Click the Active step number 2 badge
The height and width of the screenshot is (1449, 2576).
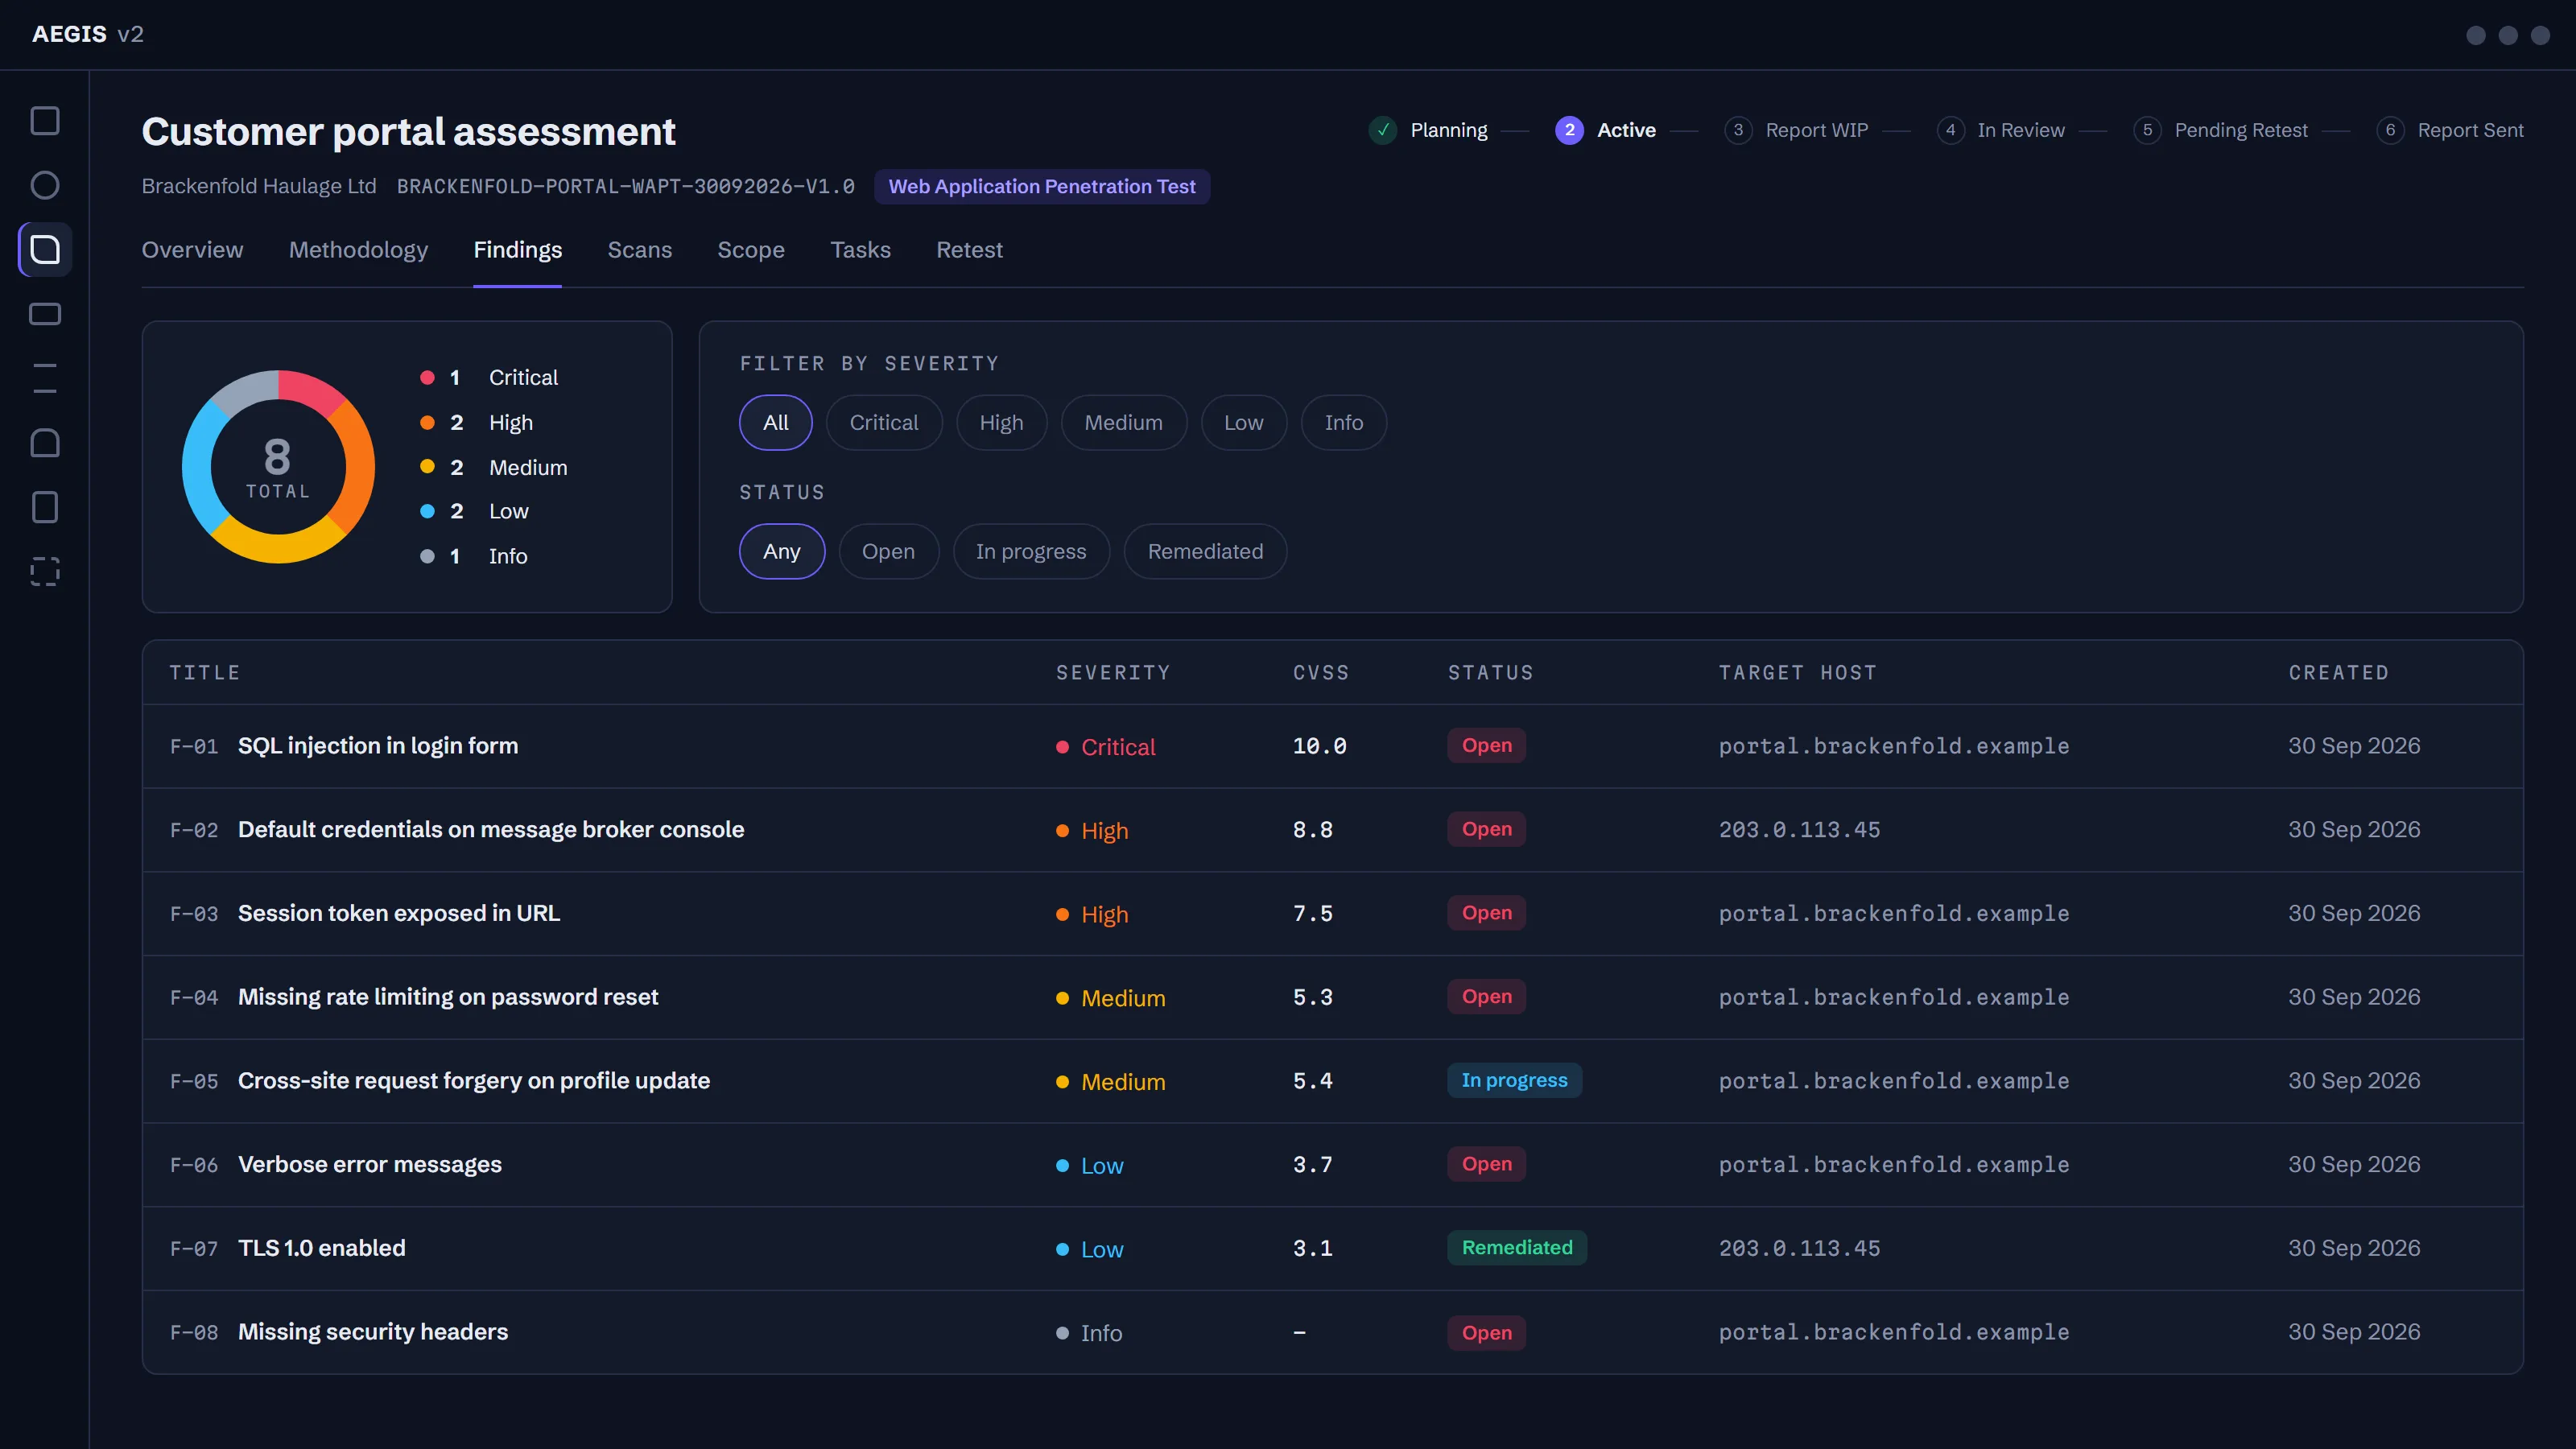click(x=1569, y=130)
